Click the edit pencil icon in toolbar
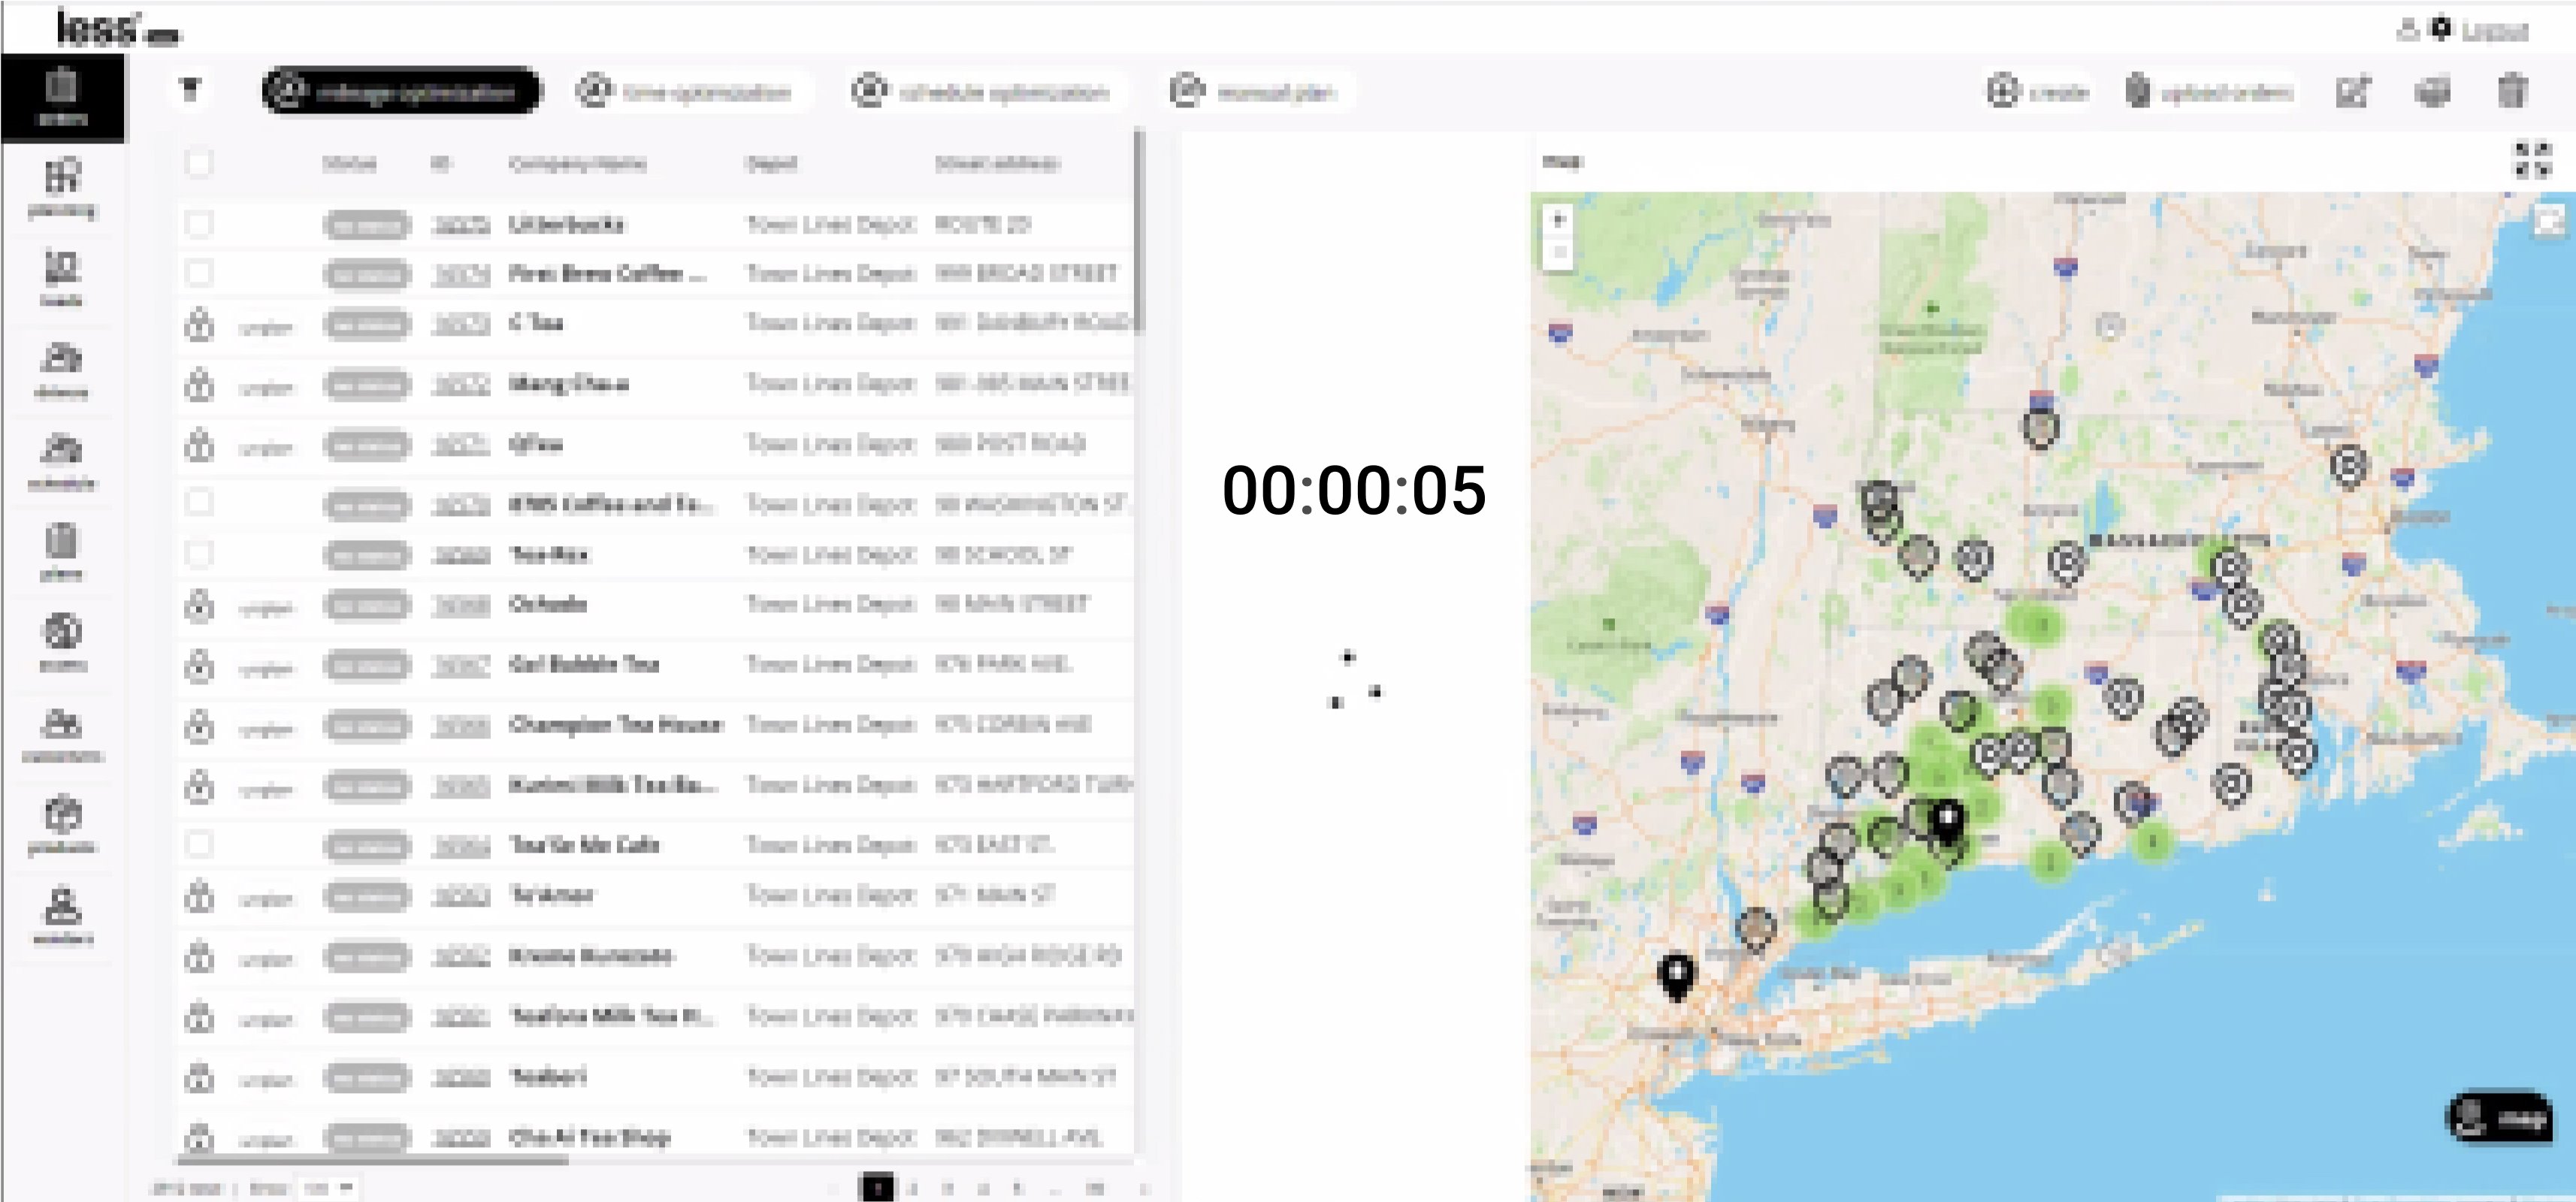The width and height of the screenshot is (2576, 1202). pos(2352,92)
